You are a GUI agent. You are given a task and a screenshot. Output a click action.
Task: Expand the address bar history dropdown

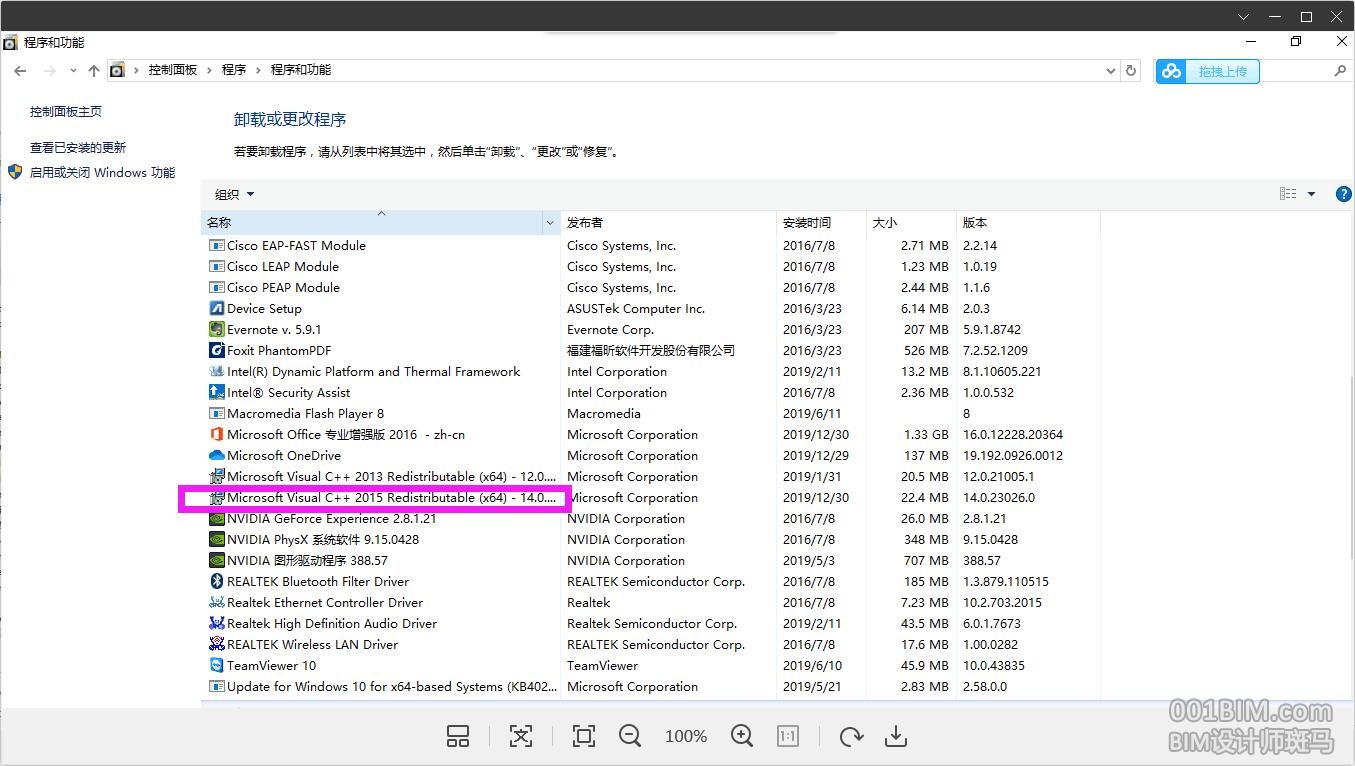pyautogui.click(x=1111, y=71)
